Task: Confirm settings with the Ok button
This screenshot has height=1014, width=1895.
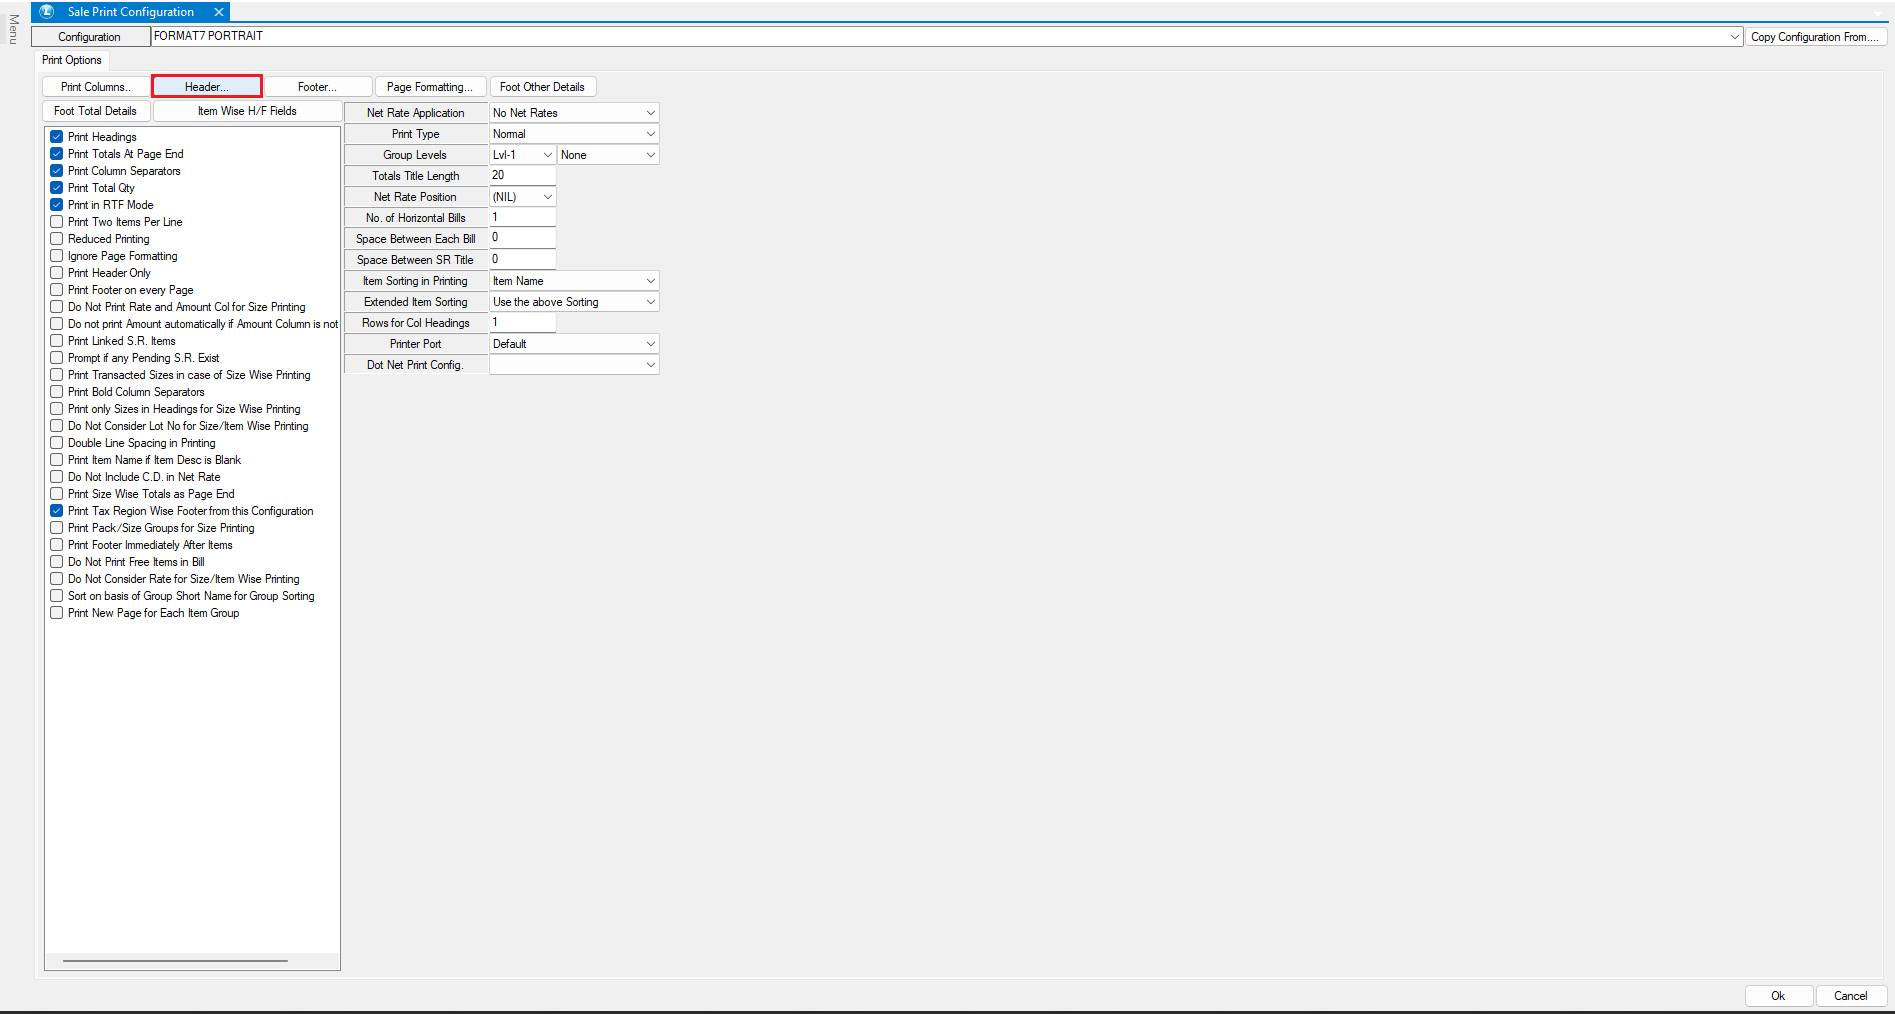Action: coord(1778,996)
